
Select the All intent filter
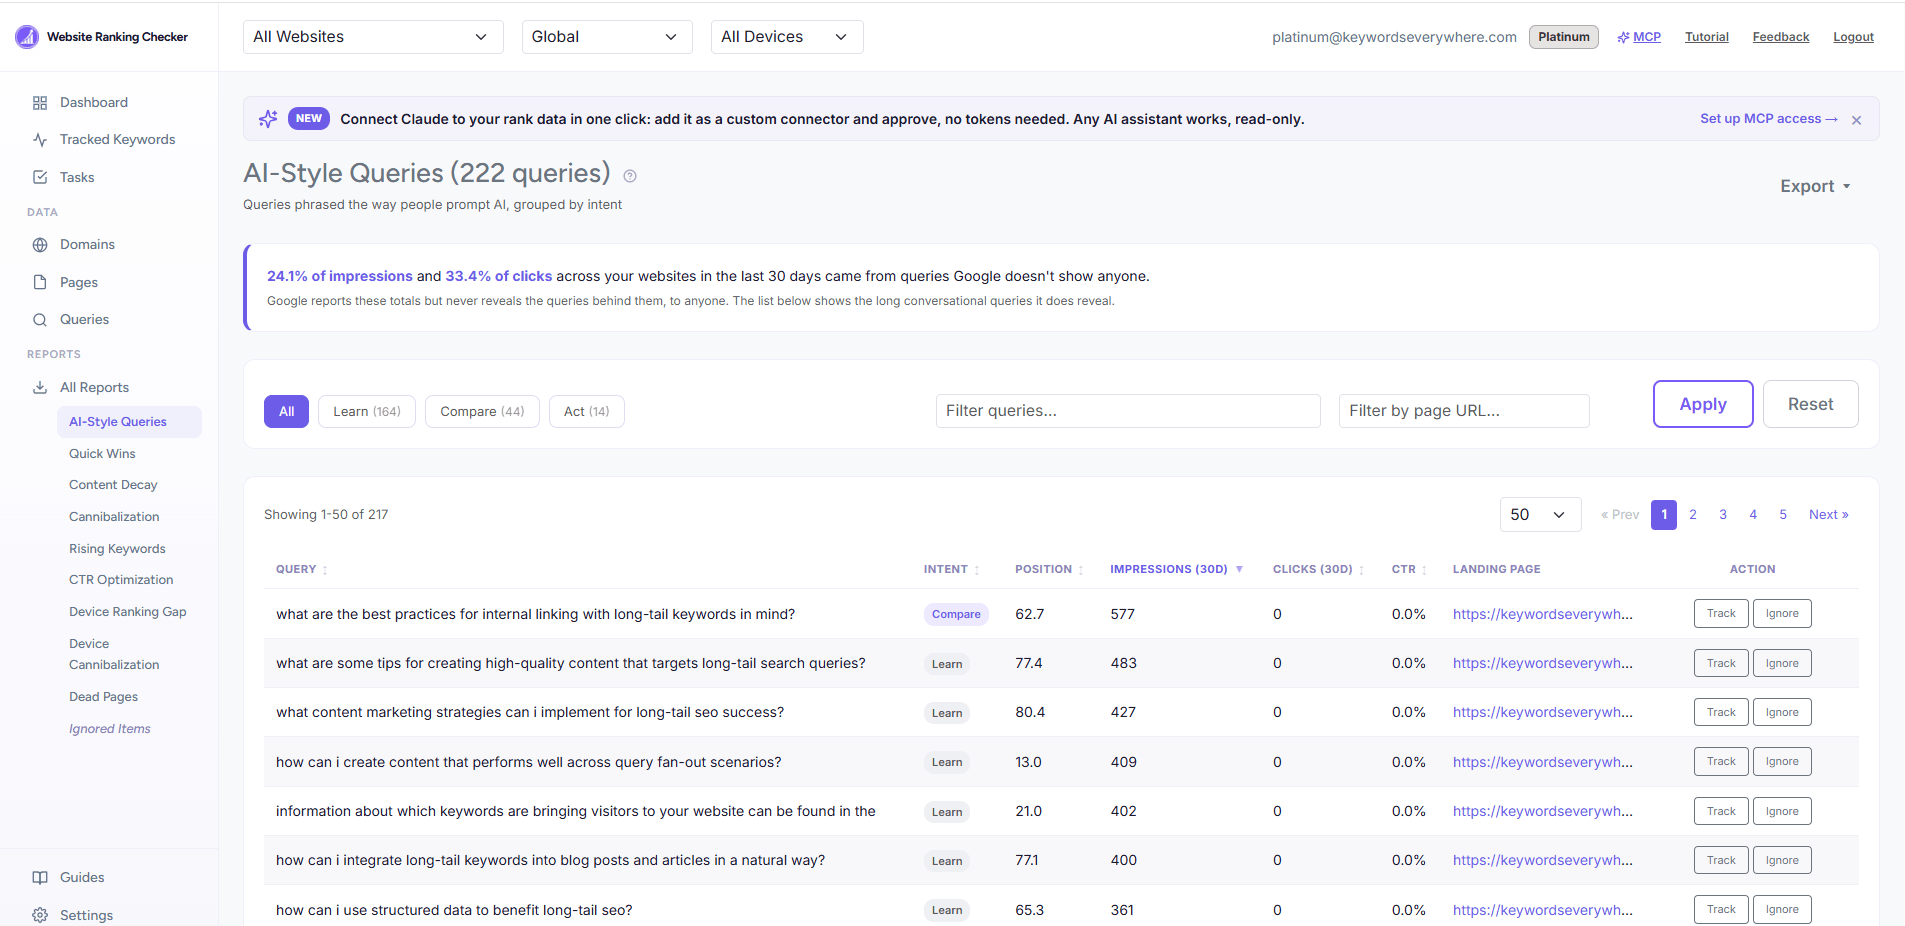coord(286,411)
